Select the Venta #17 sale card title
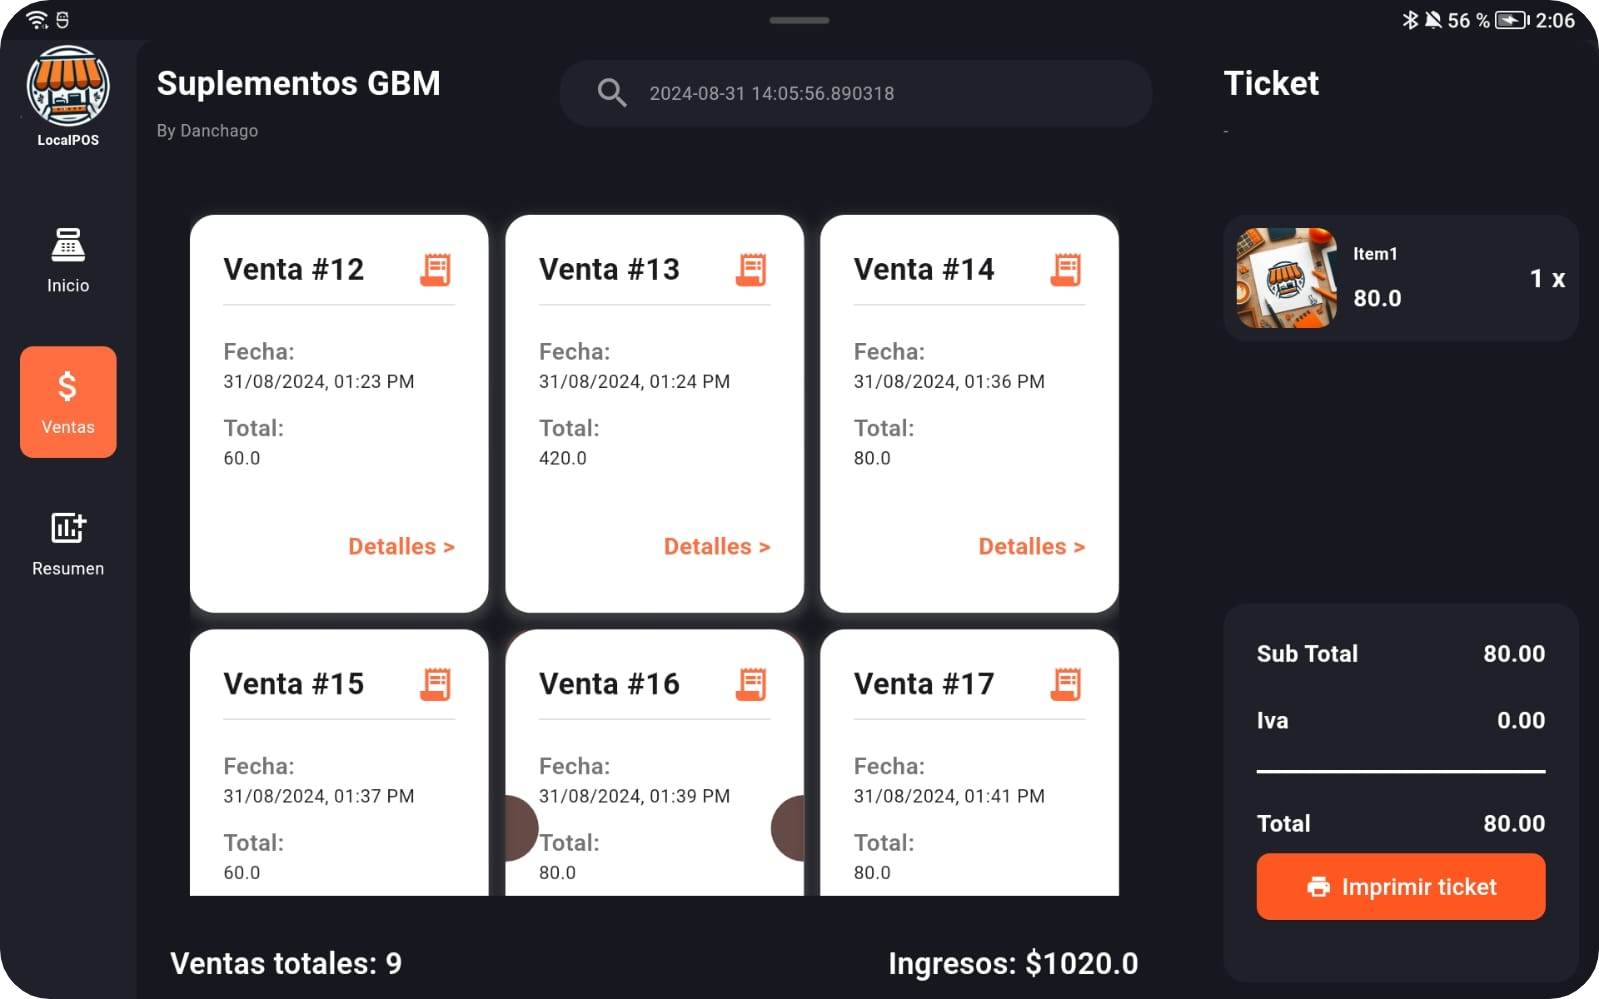 click(x=924, y=684)
